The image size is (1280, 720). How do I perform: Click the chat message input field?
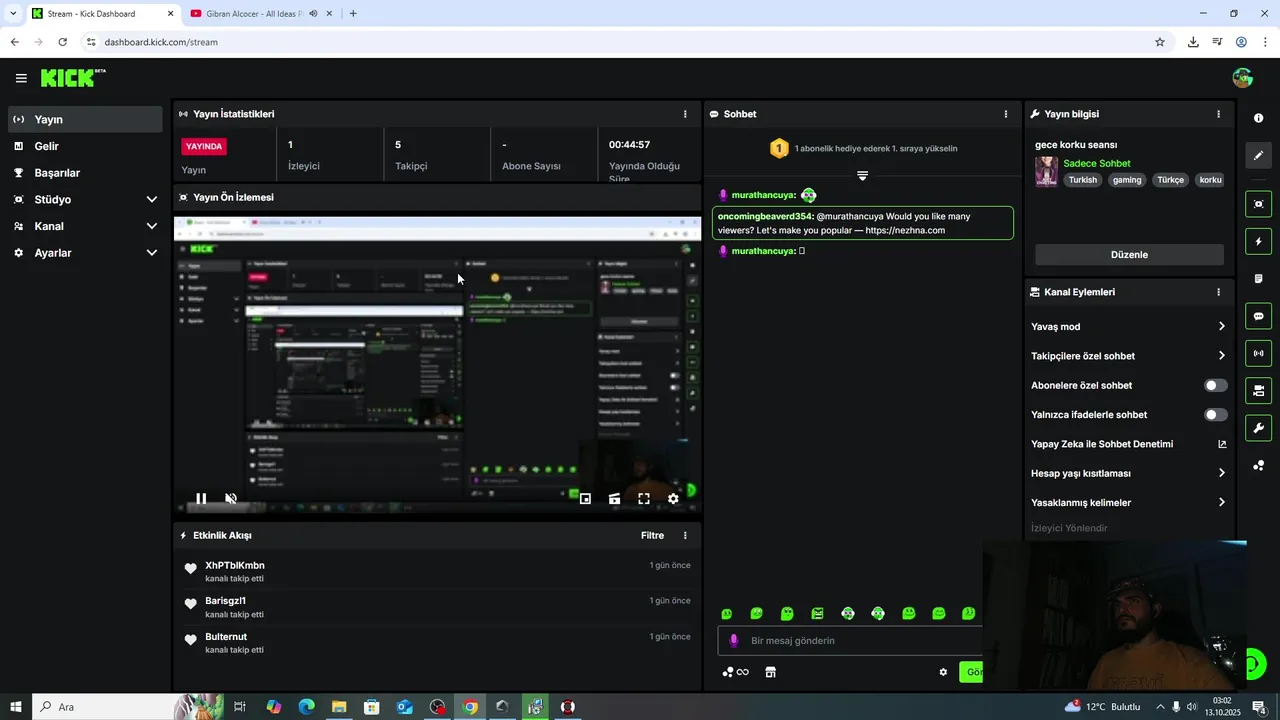[852, 641]
